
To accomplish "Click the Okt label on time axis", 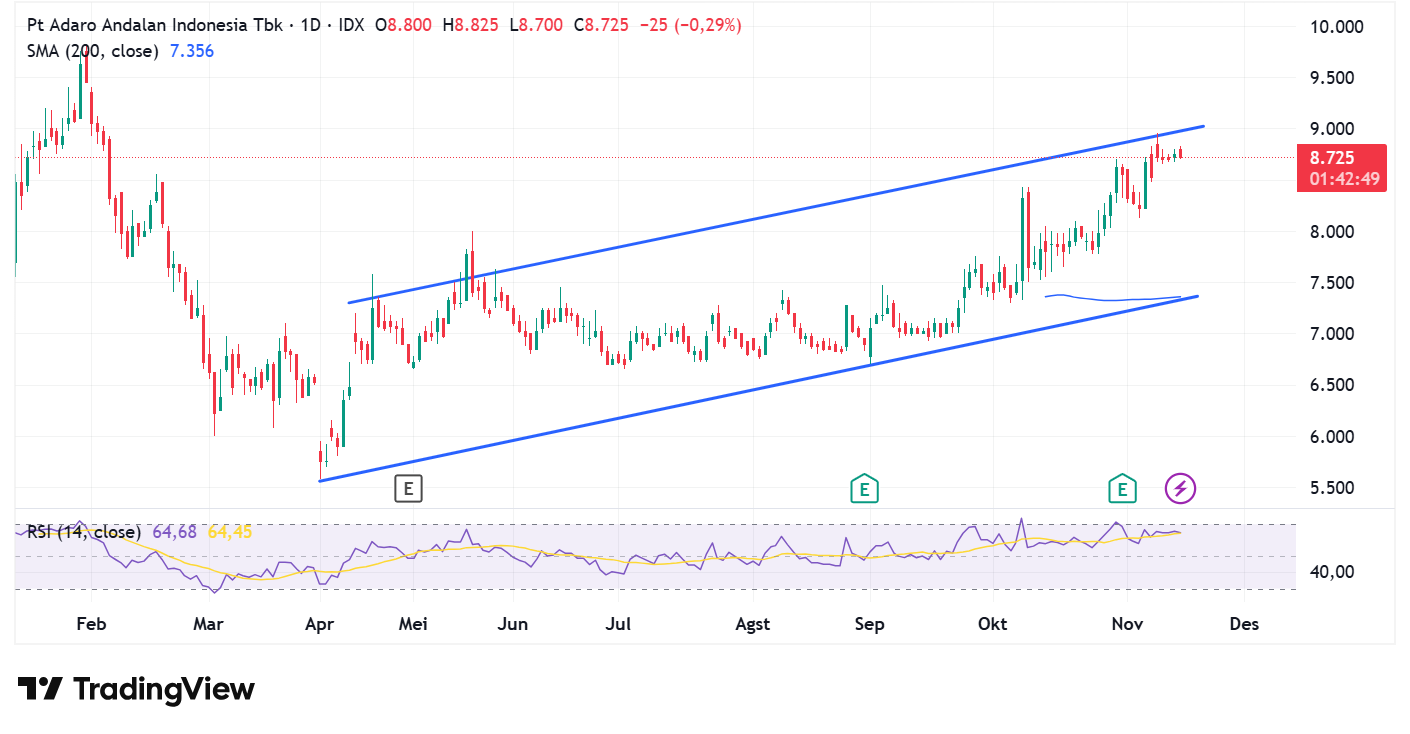I will click(992, 624).
